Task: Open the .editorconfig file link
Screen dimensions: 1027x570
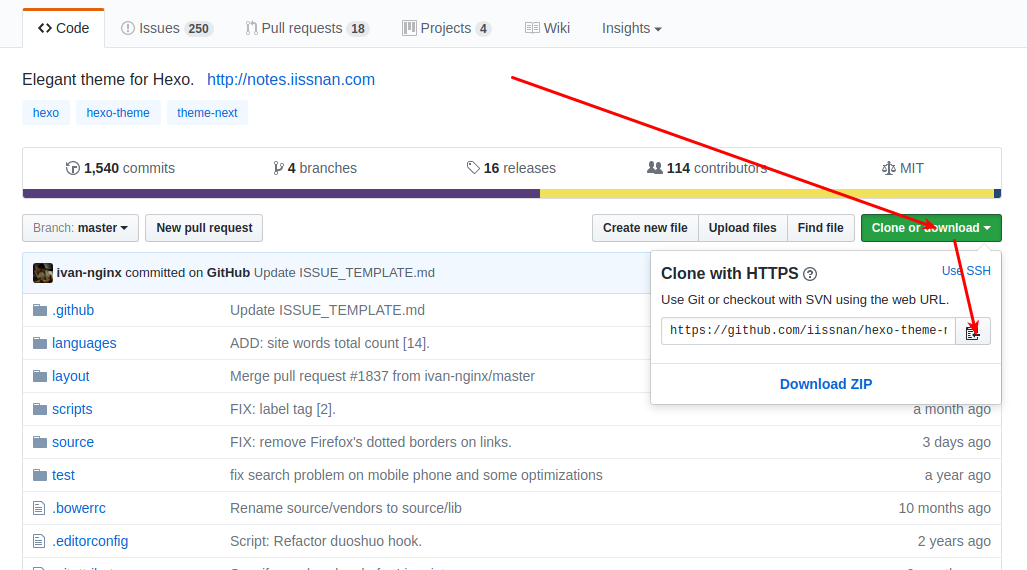Action: click(x=90, y=541)
